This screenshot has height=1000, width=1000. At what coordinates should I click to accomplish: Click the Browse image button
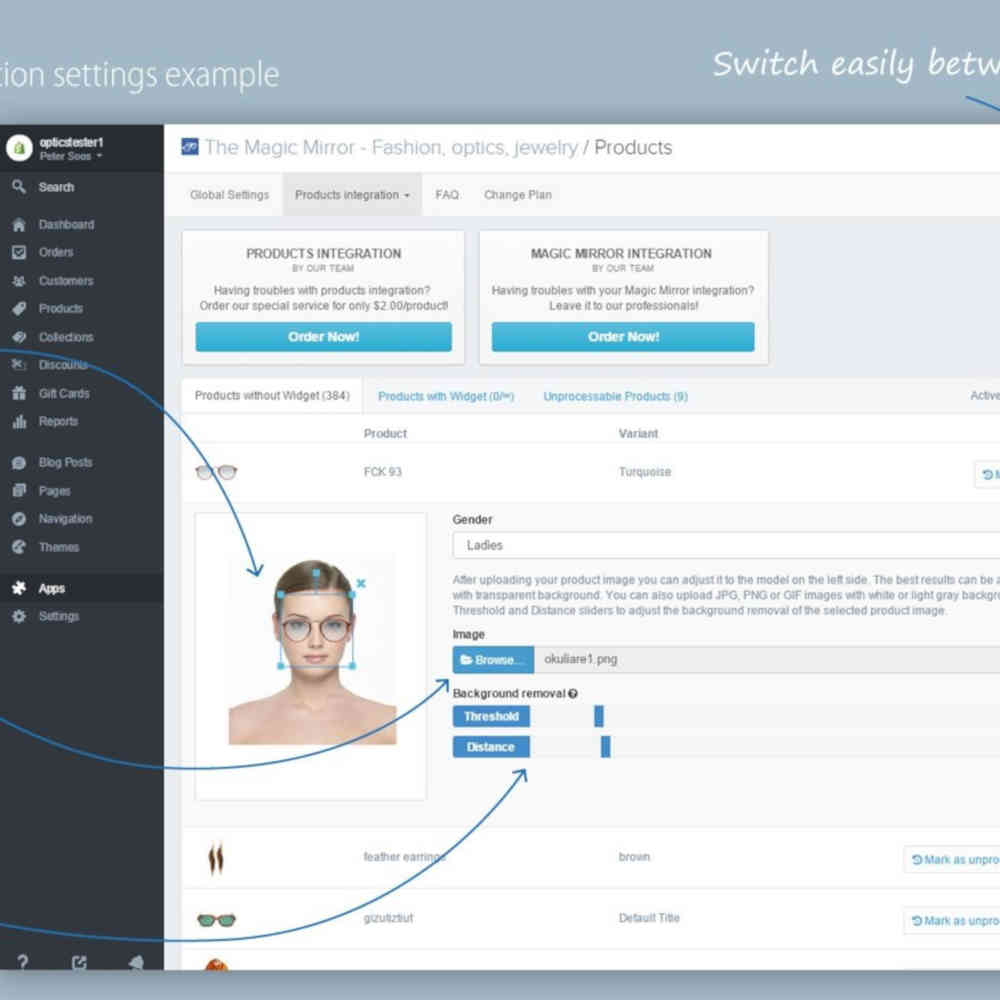[x=493, y=660]
